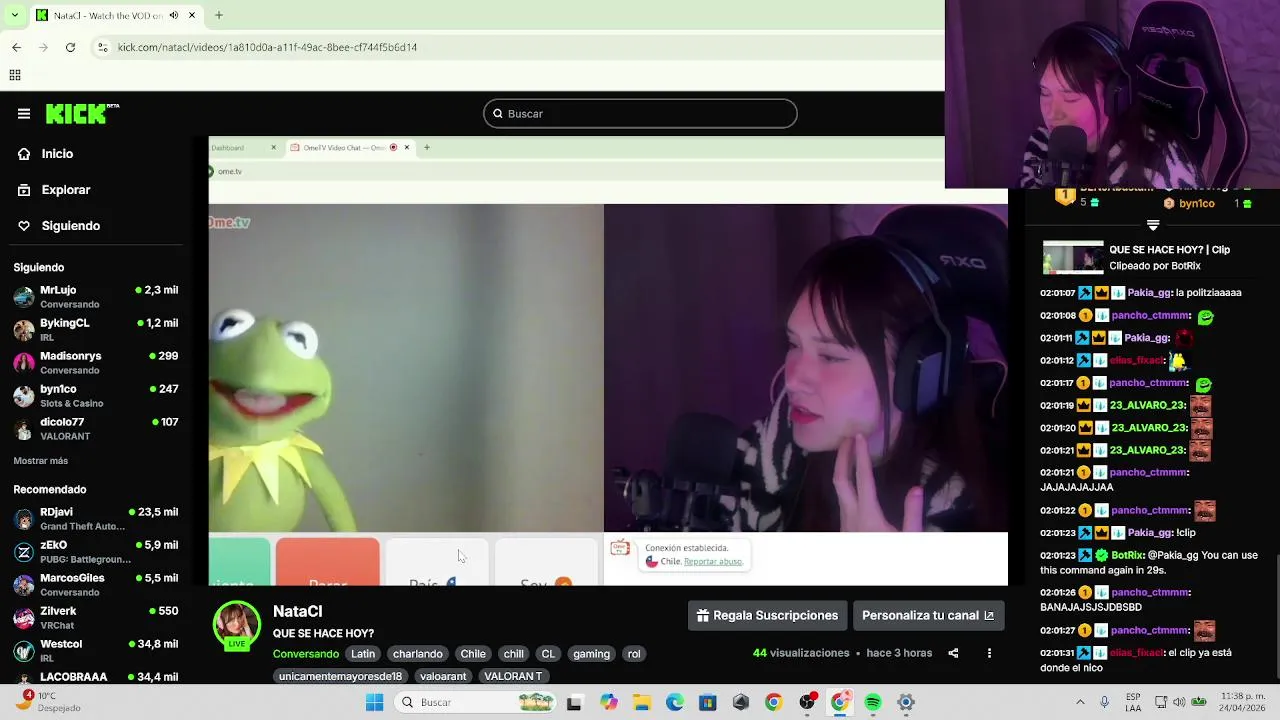Open Microsoft Edge from the taskbar

[675, 703]
